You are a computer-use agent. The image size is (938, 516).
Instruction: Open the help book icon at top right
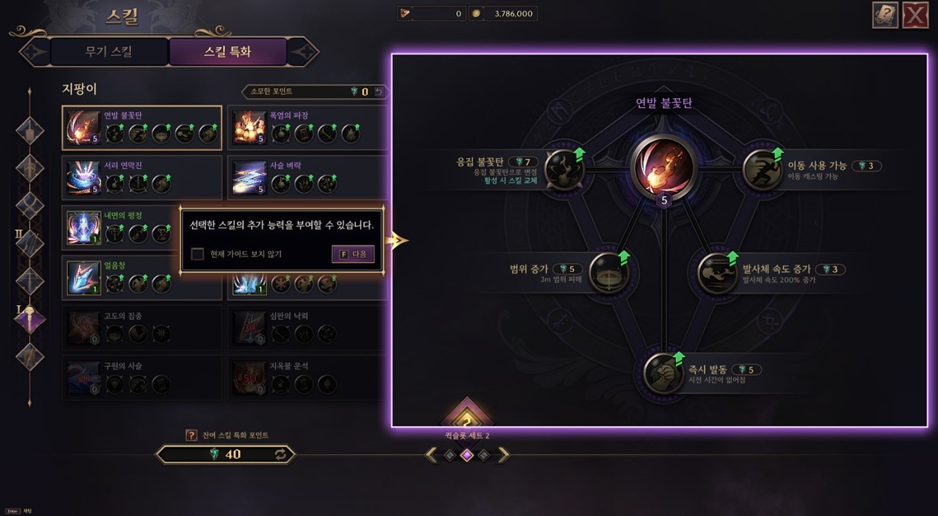click(885, 15)
